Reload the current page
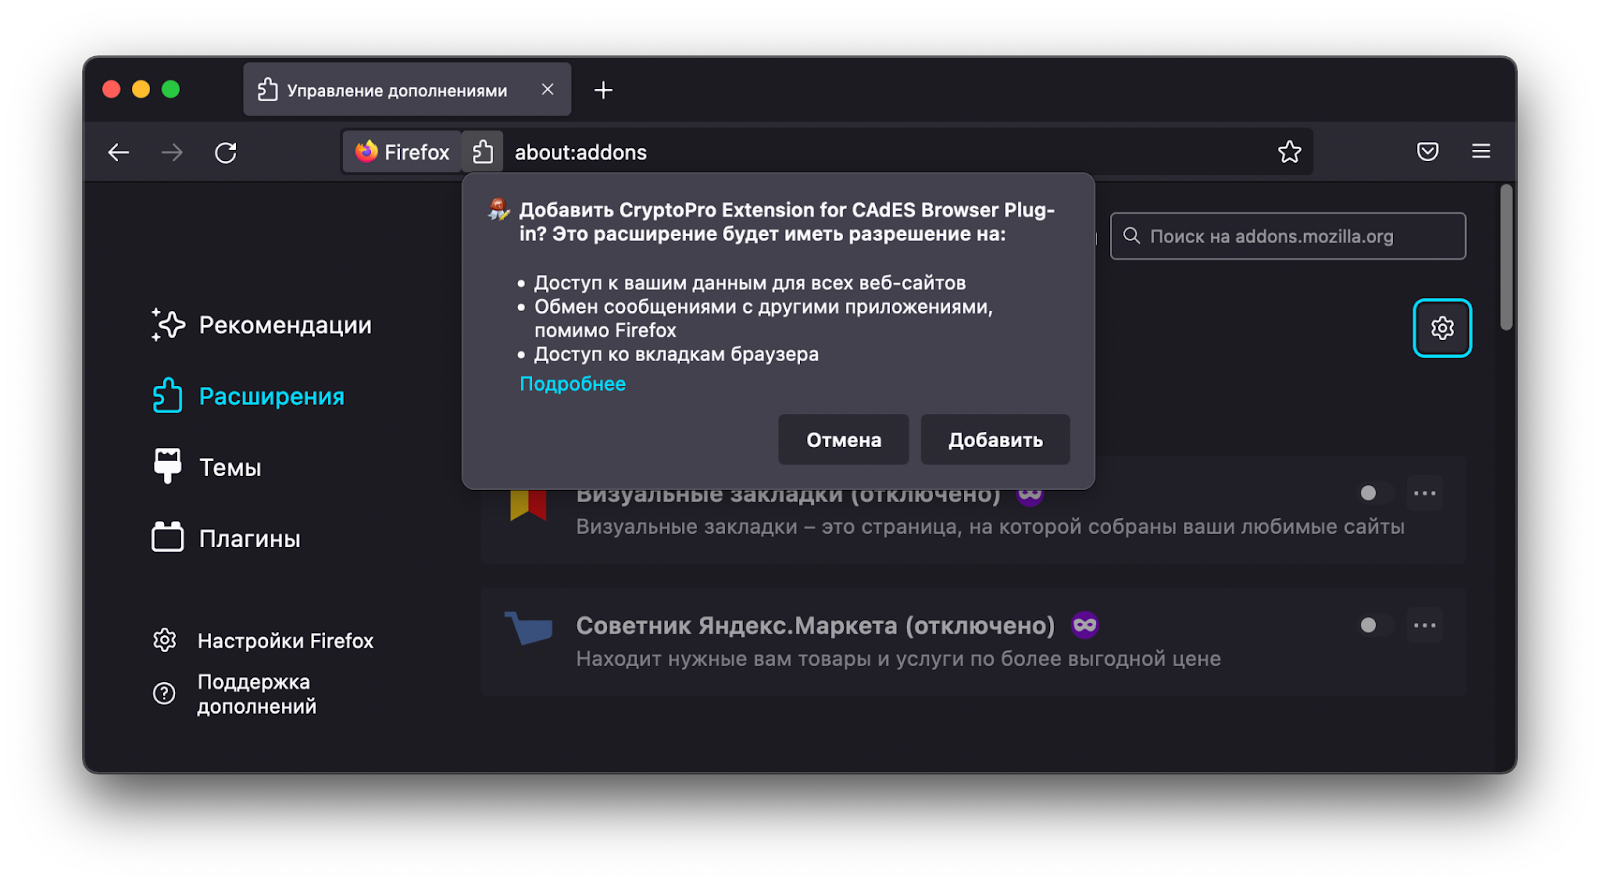 pos(226,152)
